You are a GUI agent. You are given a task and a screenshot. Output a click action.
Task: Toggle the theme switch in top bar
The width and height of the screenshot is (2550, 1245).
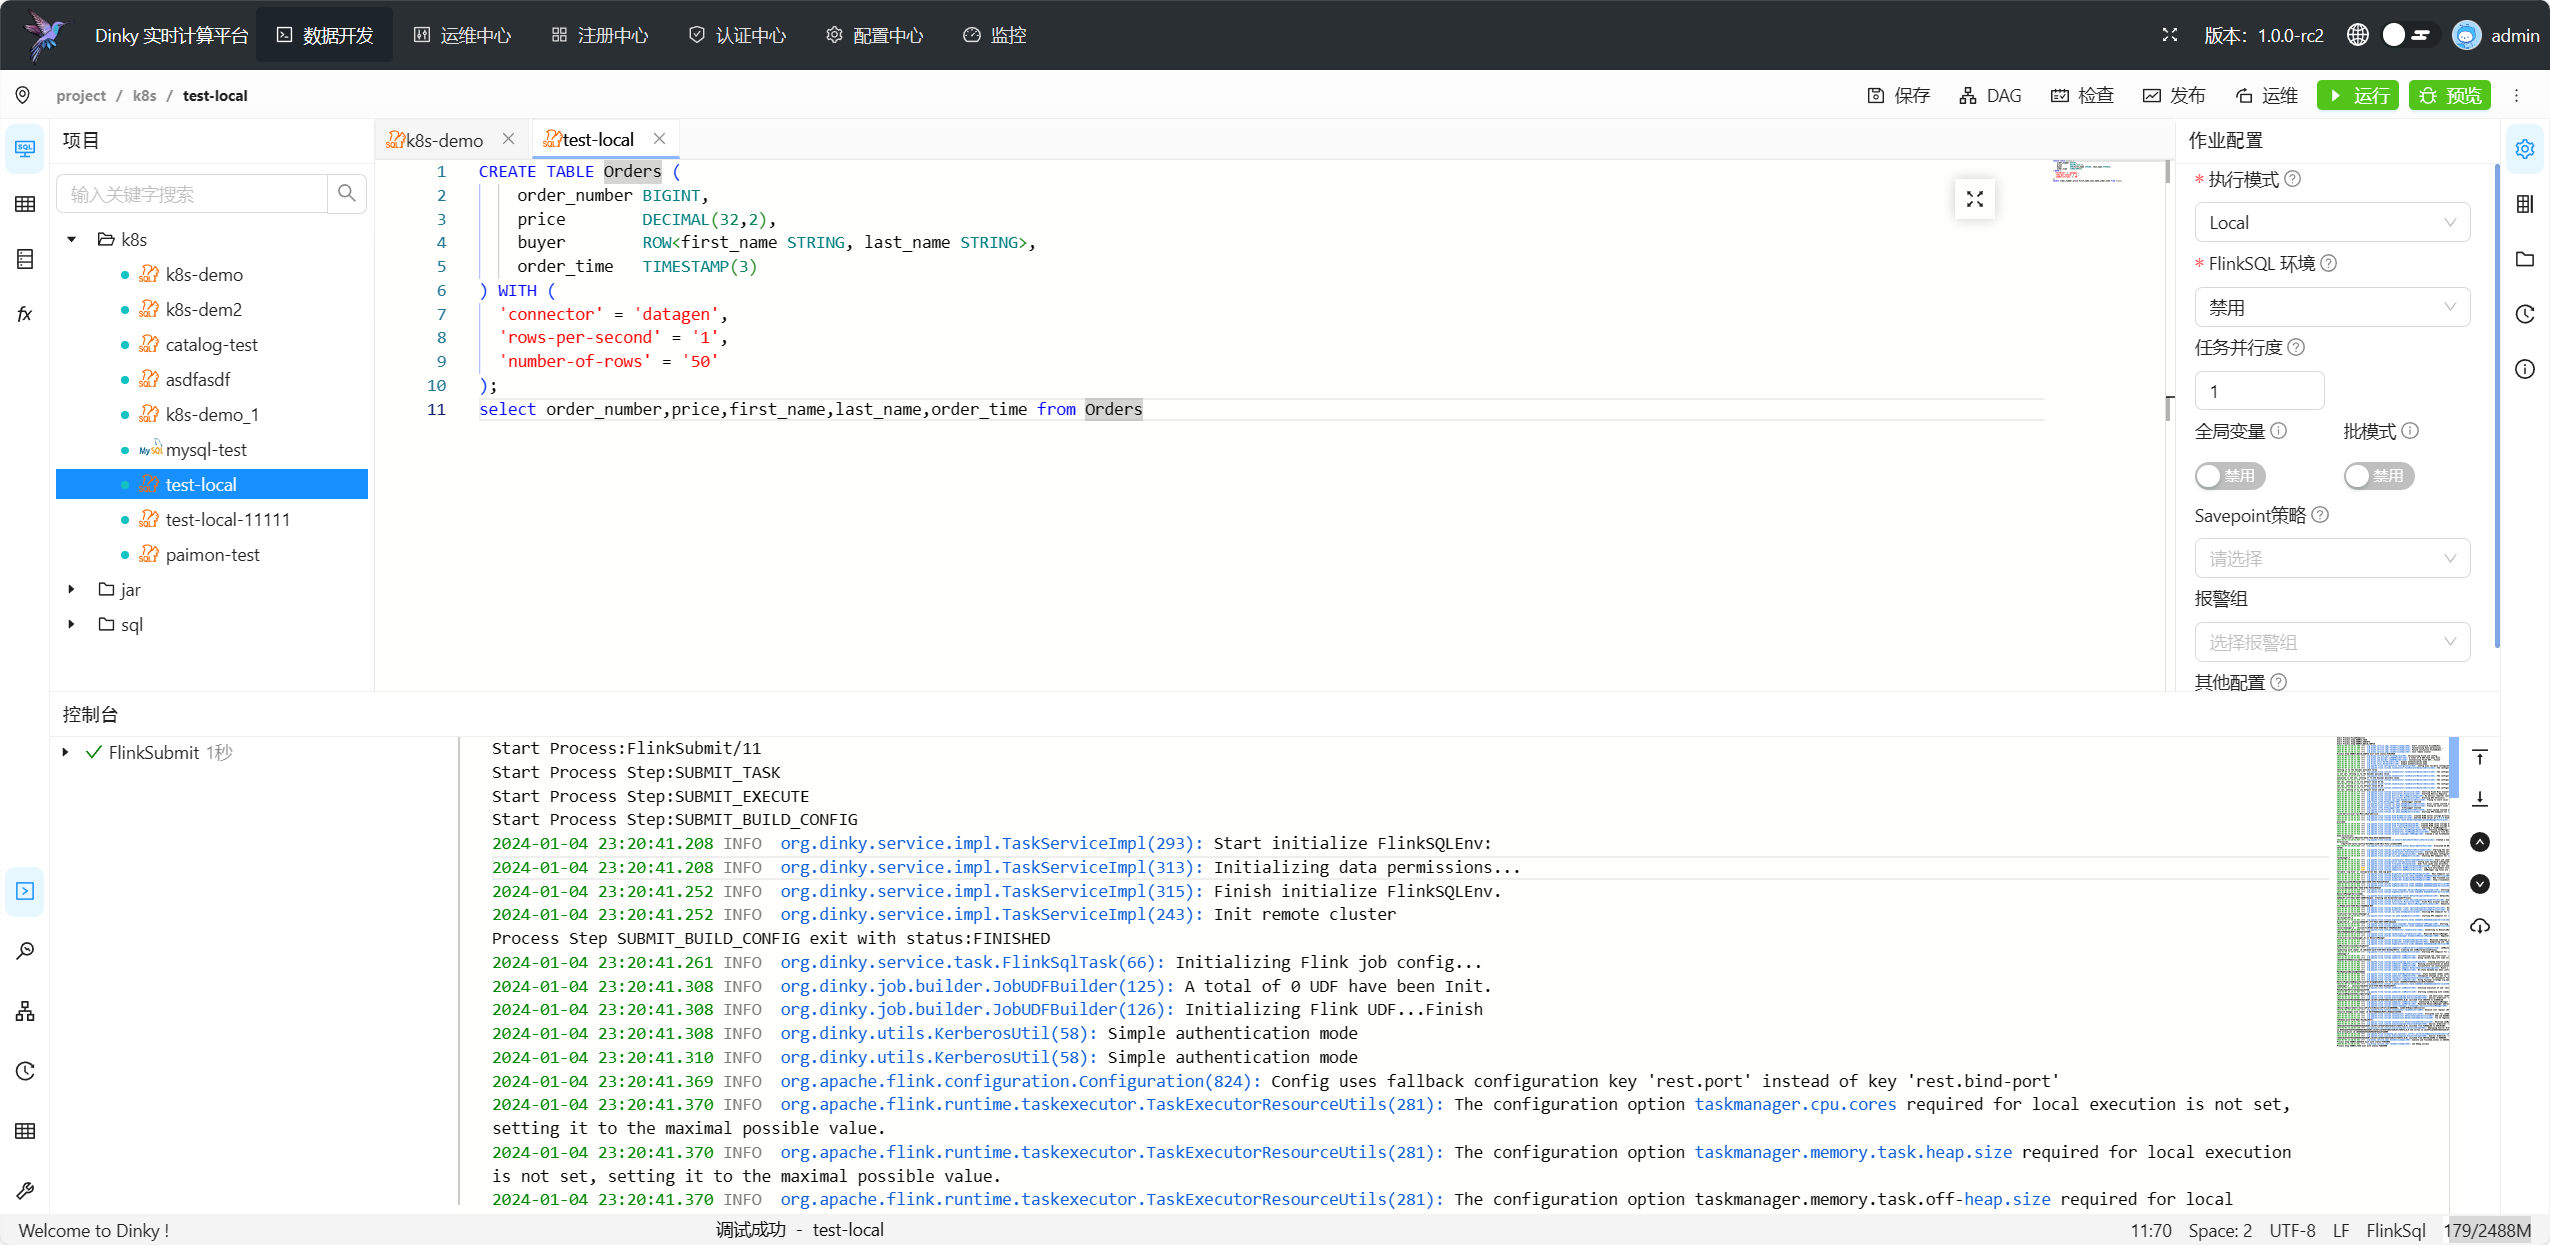pyautogui.click(x=2408, y=35)
